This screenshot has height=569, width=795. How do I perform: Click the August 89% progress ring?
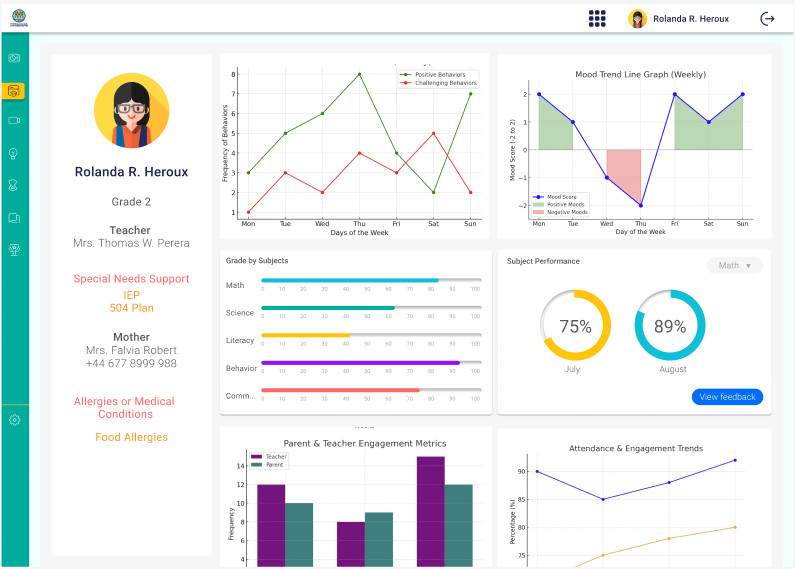pyautogui.click(x=670, y=325)
